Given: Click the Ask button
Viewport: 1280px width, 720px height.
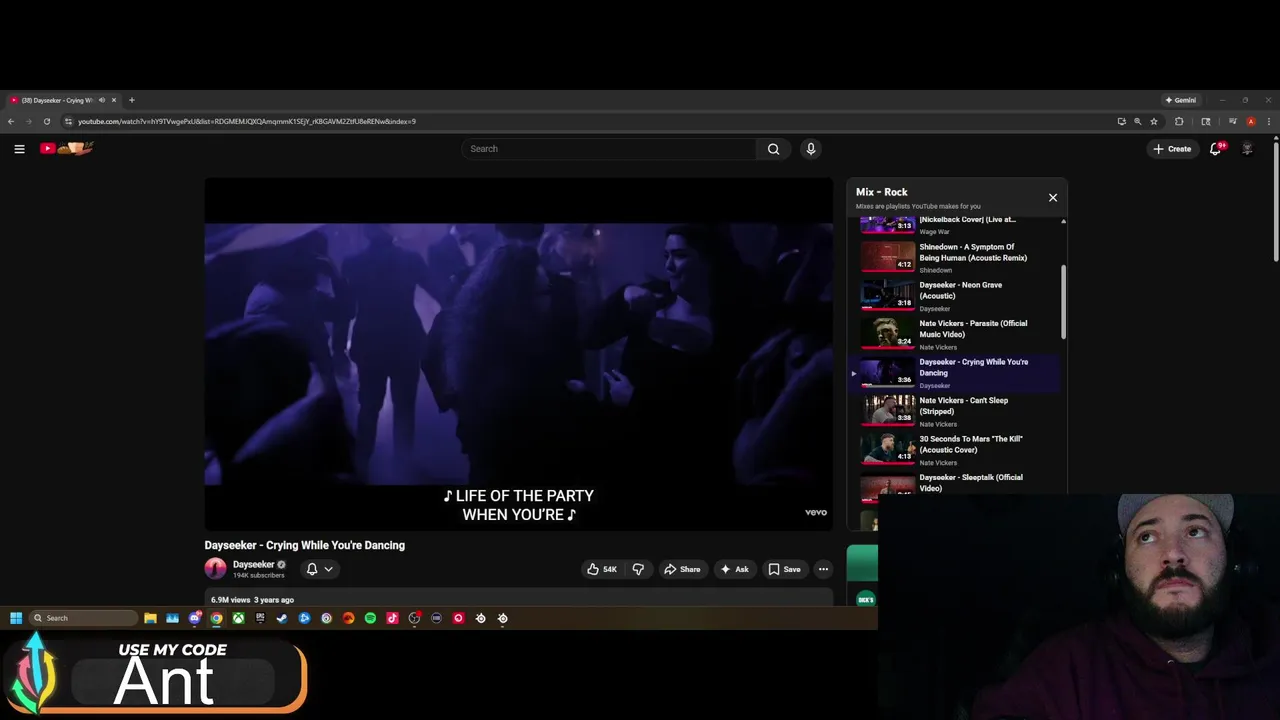Looking at the screenshot, I should [x=734, y=569].
